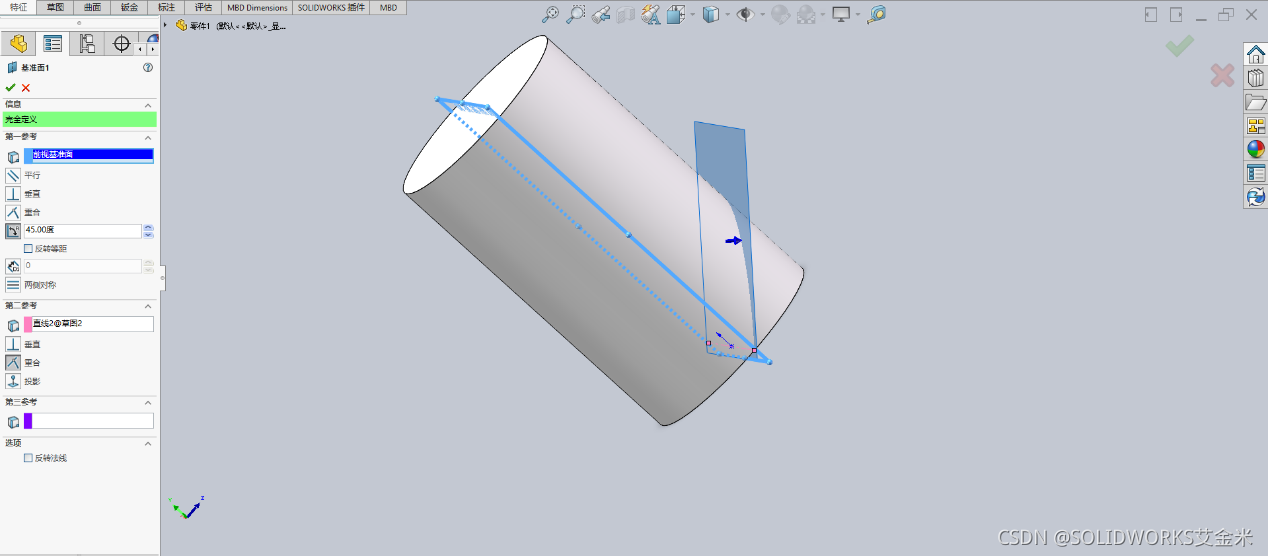Select the 平行 (parallel) constraint in first reference

(x=13, y=175)
